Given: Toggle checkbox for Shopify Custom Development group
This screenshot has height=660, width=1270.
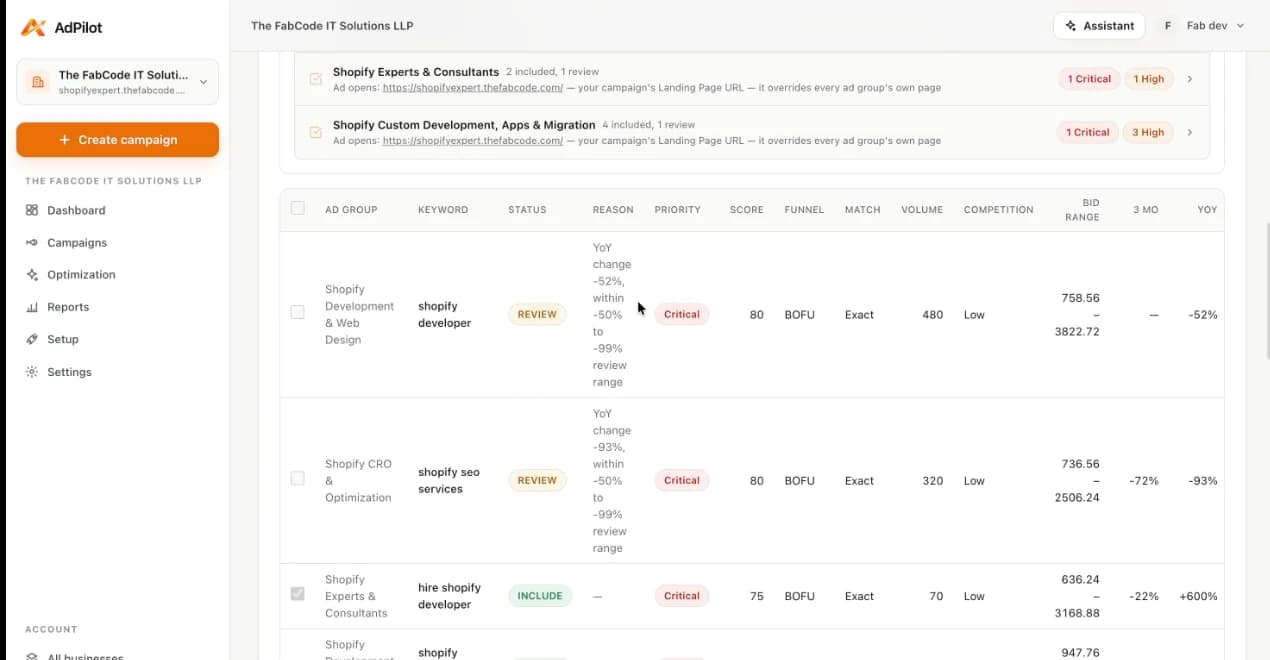Looking at the screenshot, I should (x=316, y=132).
